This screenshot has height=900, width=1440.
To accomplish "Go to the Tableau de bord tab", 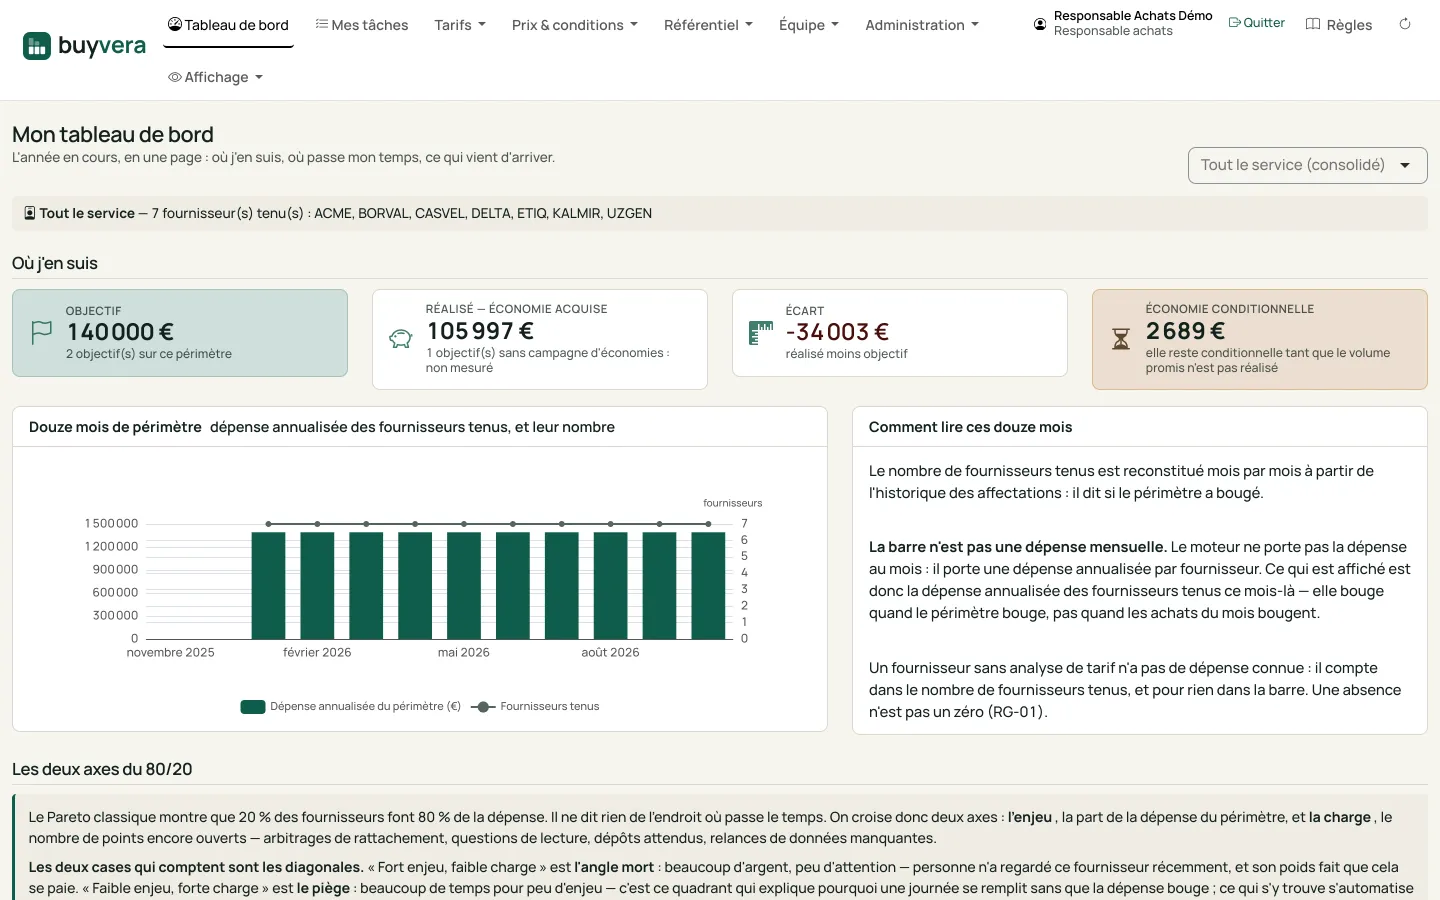I will coord(228,25).
